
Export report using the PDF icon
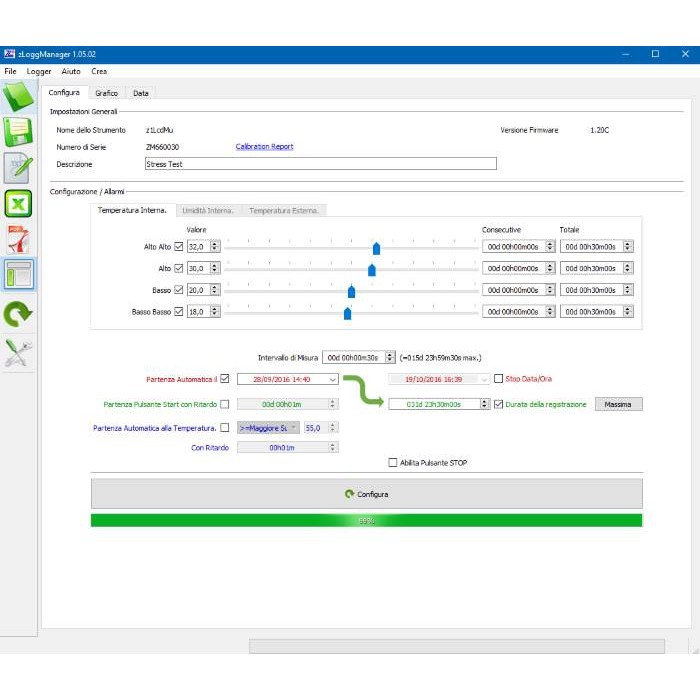(18, 239)
